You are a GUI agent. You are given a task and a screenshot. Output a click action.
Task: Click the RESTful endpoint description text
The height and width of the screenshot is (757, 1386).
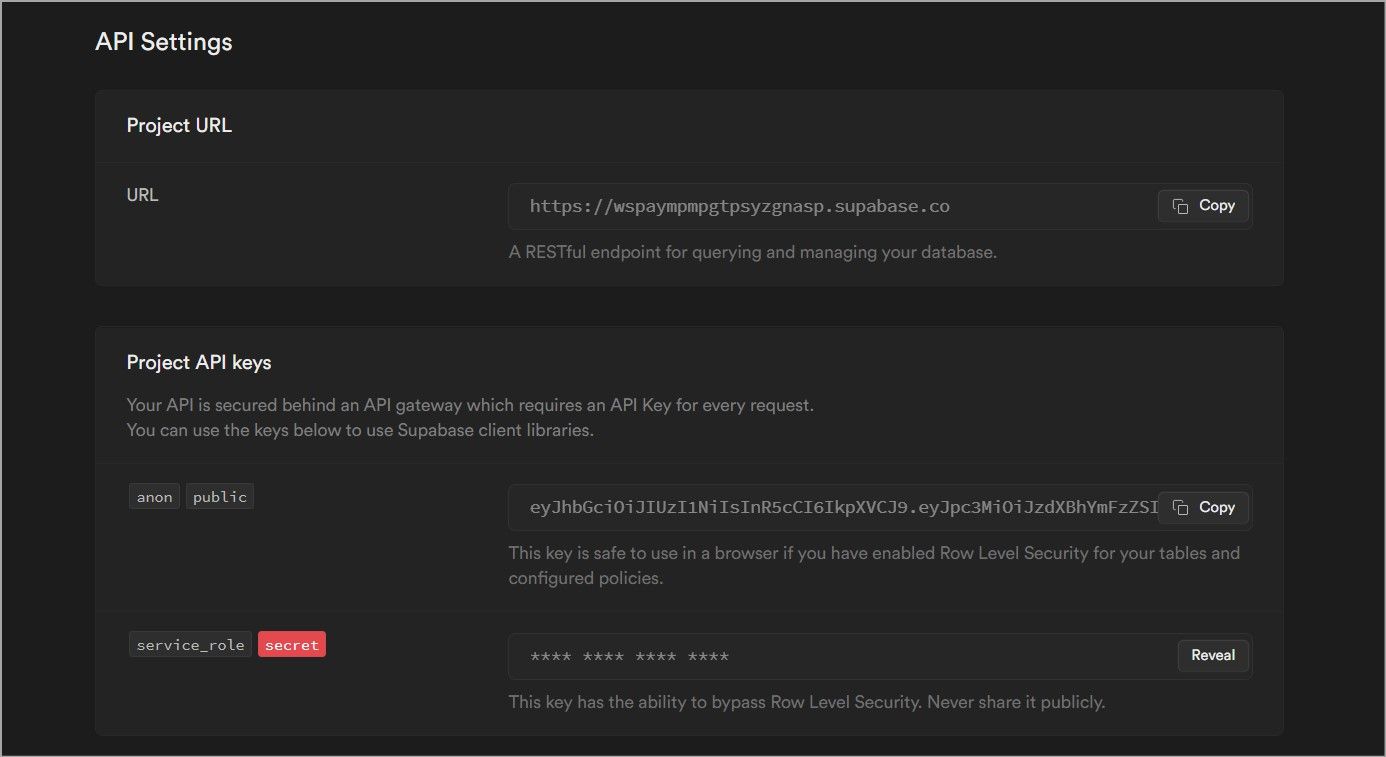coord(752,253)
